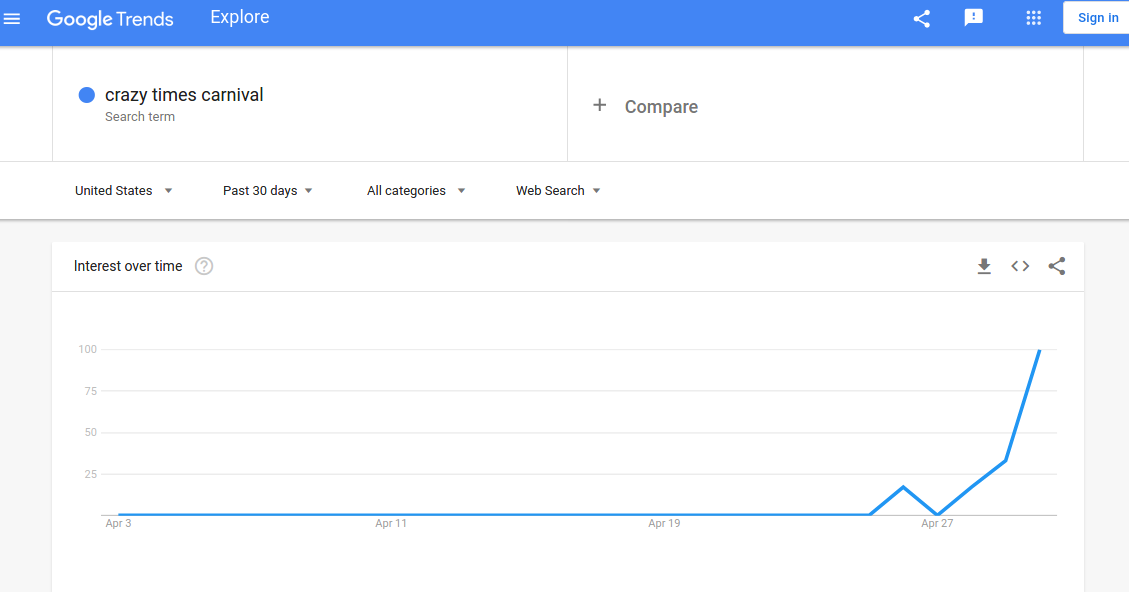
Task: Open the All categories dropdown
Action: [x=416, y=191]
